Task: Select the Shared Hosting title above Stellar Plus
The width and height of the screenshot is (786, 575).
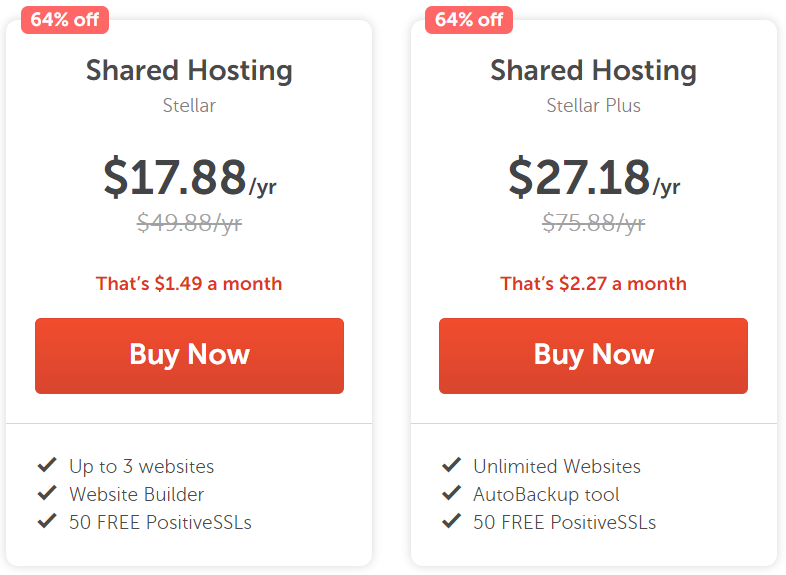Action: click(x=594, y=70)
